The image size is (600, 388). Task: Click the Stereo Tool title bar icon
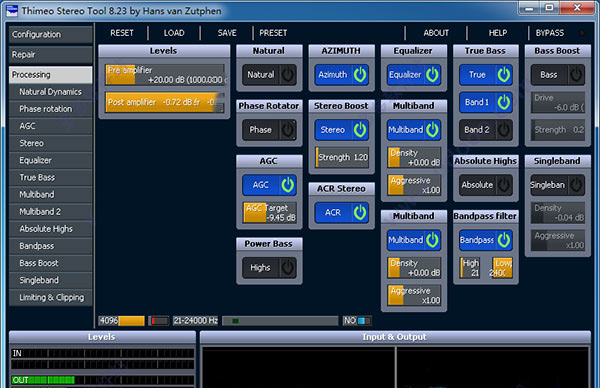(x=12, y=10)
